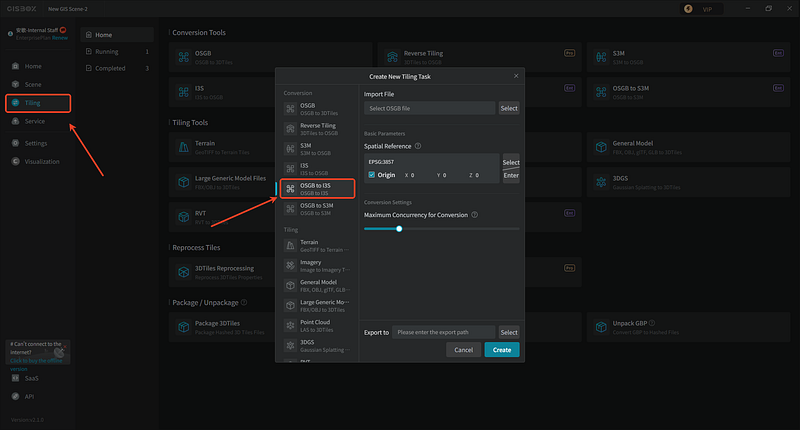Viewport: 800px width, 430px height.
Task: Click the API icon in sidebar
Action: [x=15, y=396]
